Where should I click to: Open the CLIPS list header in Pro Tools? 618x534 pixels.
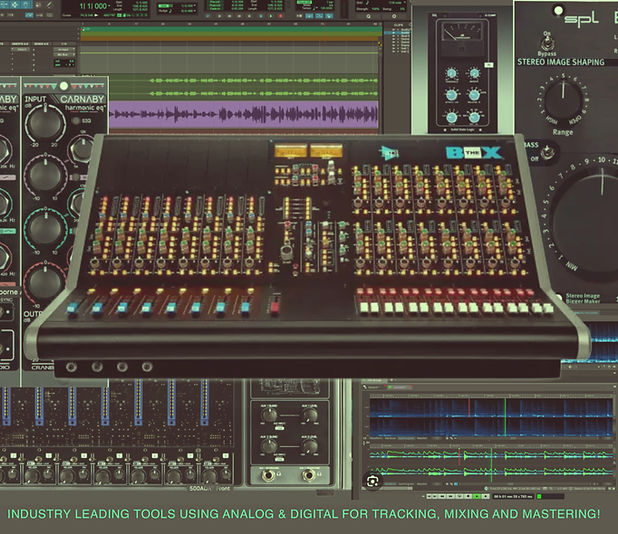398,24
